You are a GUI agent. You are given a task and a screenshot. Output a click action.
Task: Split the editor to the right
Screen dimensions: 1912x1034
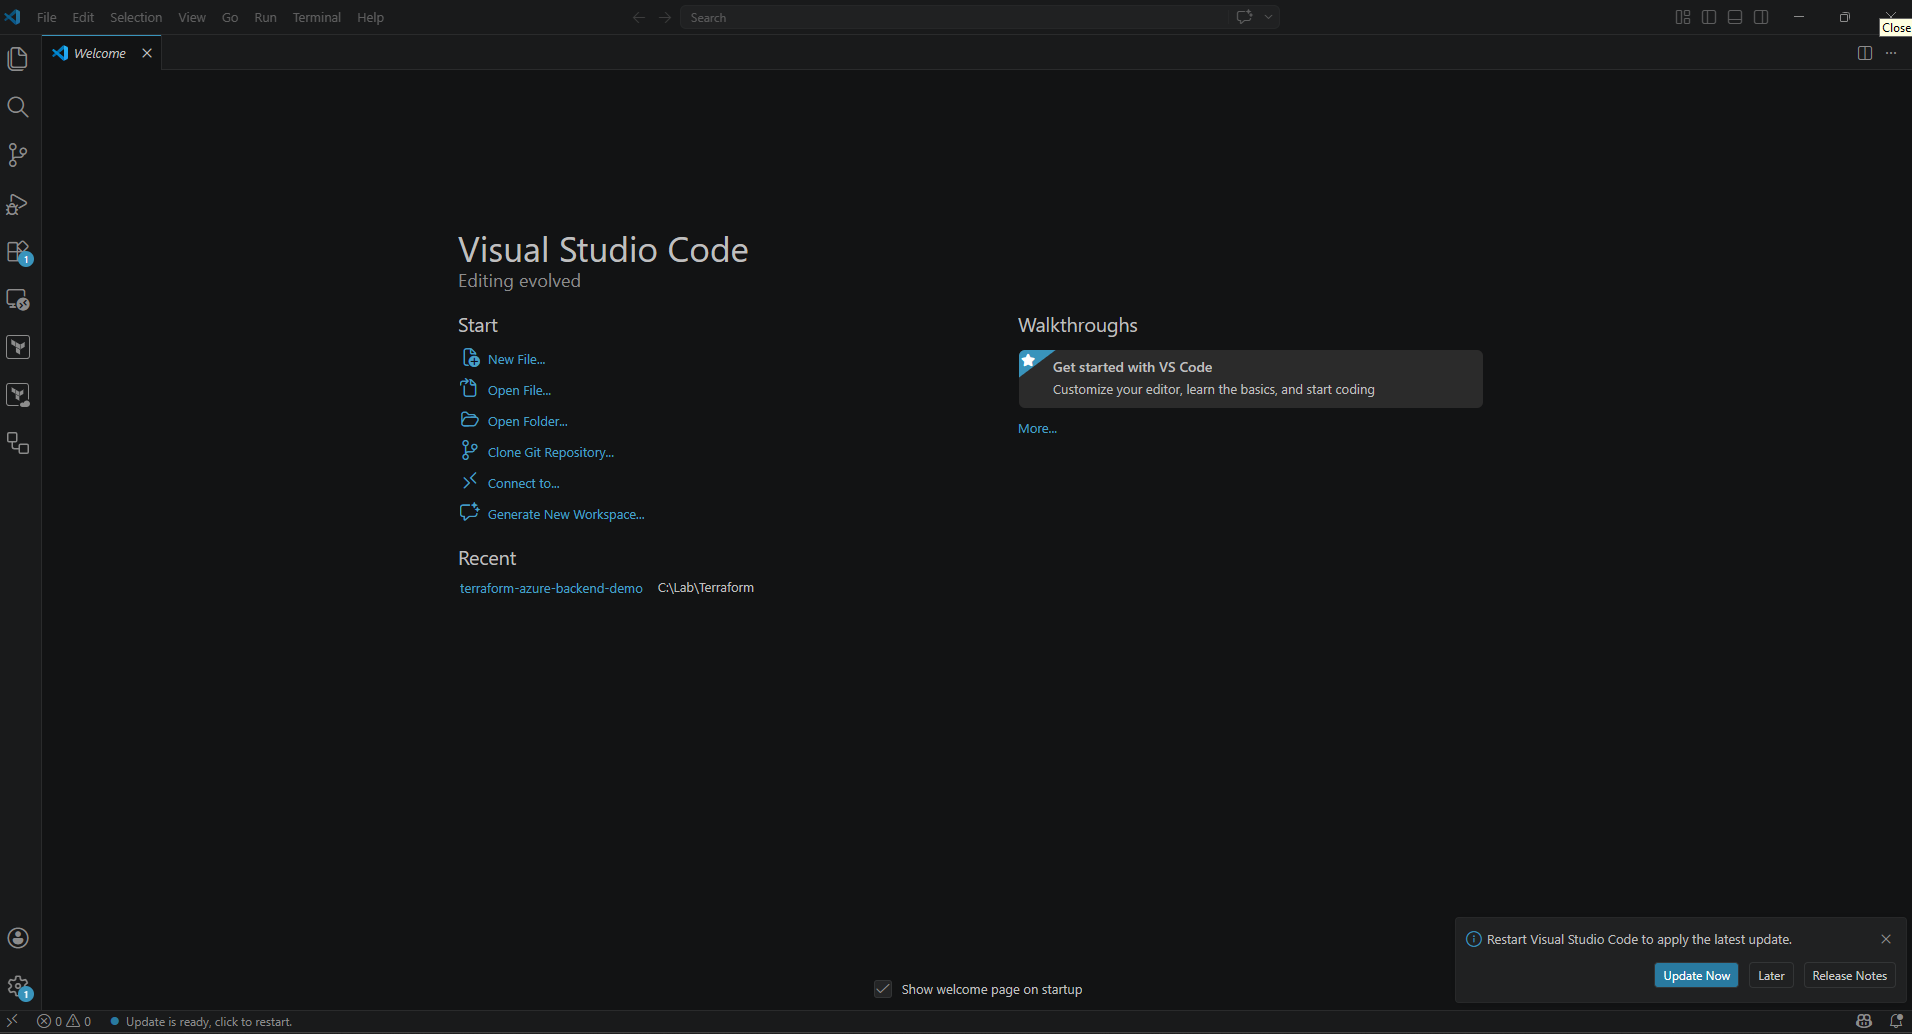pyautogui.click(x=1865, y=53)
